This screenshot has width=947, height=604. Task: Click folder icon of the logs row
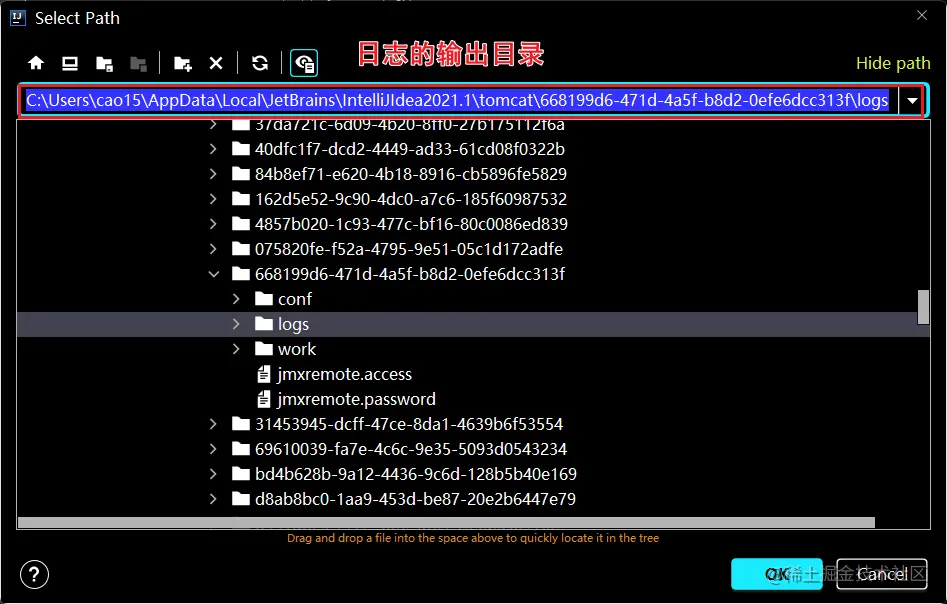[x=264, y=324]
